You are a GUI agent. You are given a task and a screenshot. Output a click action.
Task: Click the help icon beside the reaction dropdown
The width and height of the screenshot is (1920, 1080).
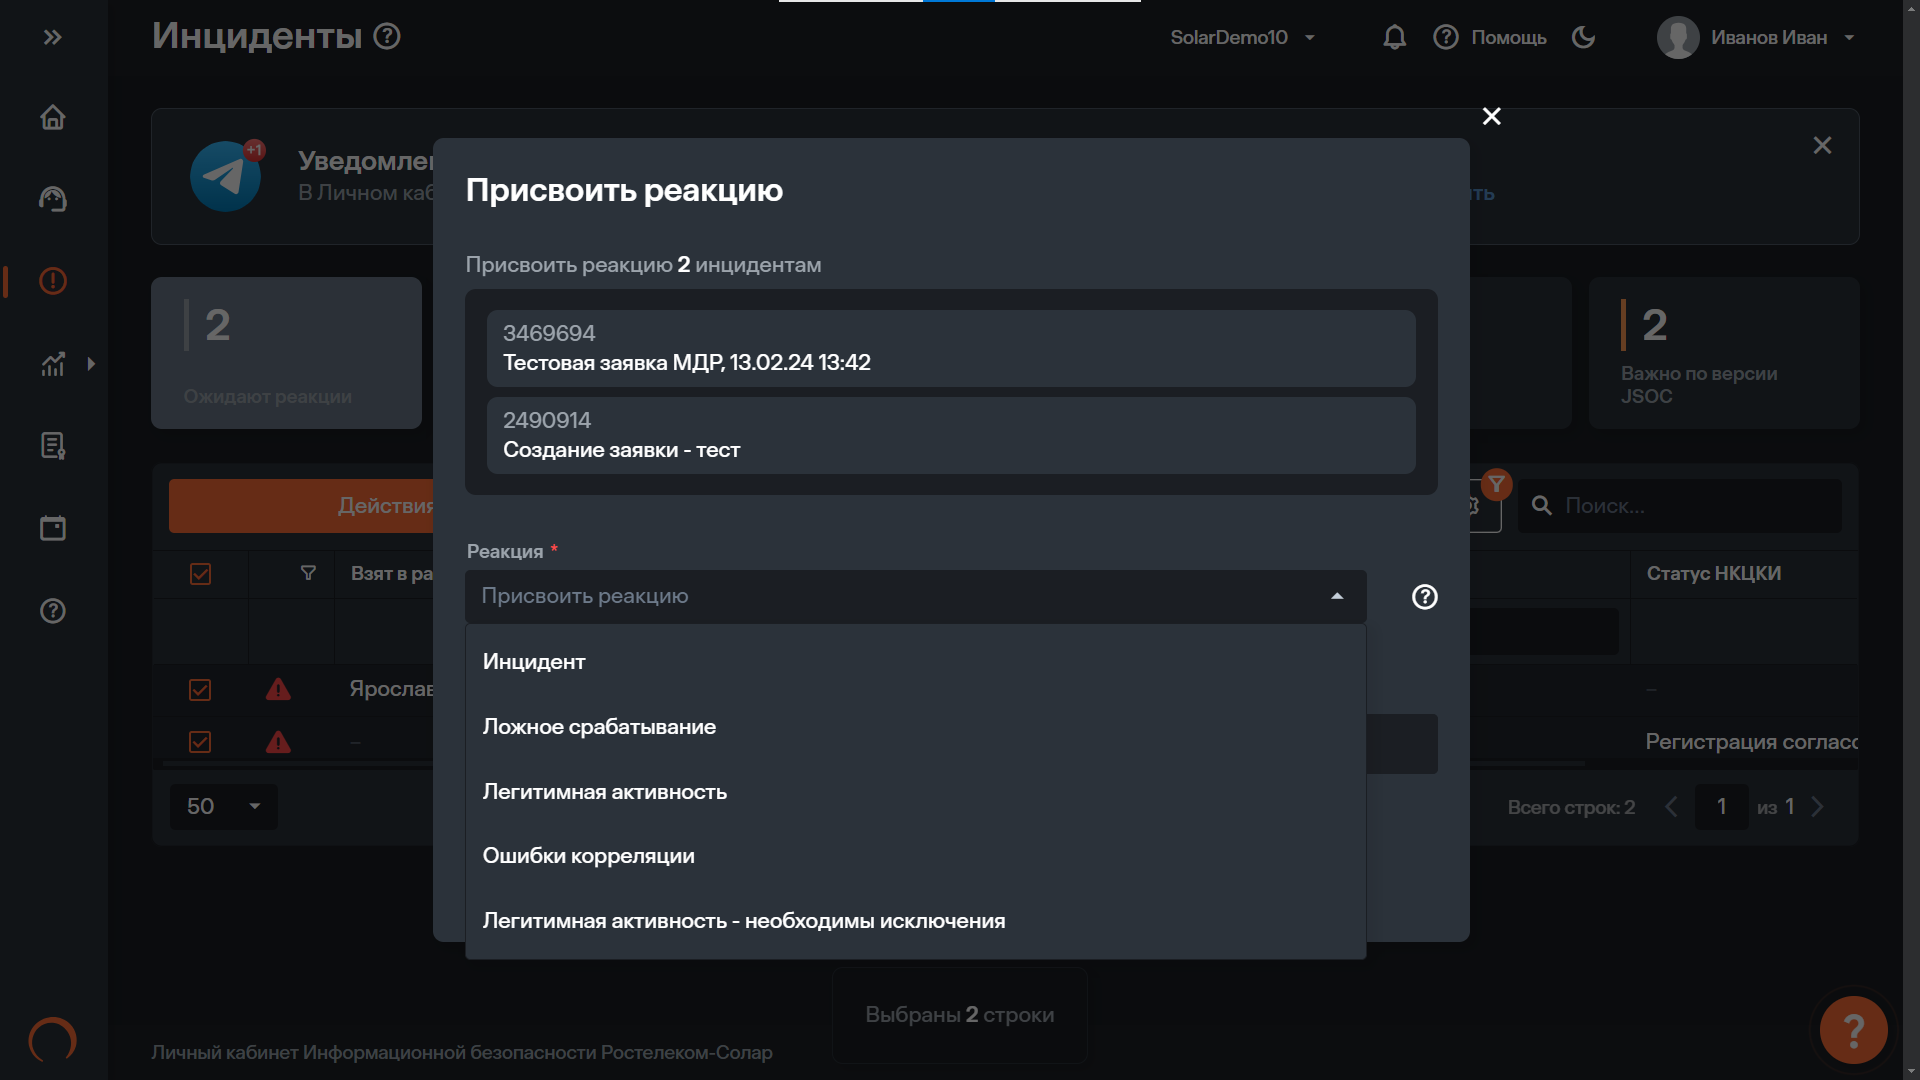(1424, 597)
